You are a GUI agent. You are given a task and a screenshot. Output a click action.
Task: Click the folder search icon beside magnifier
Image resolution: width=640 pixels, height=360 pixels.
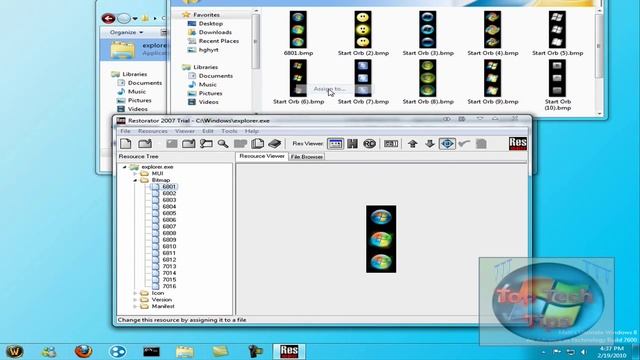coord(206,144)
